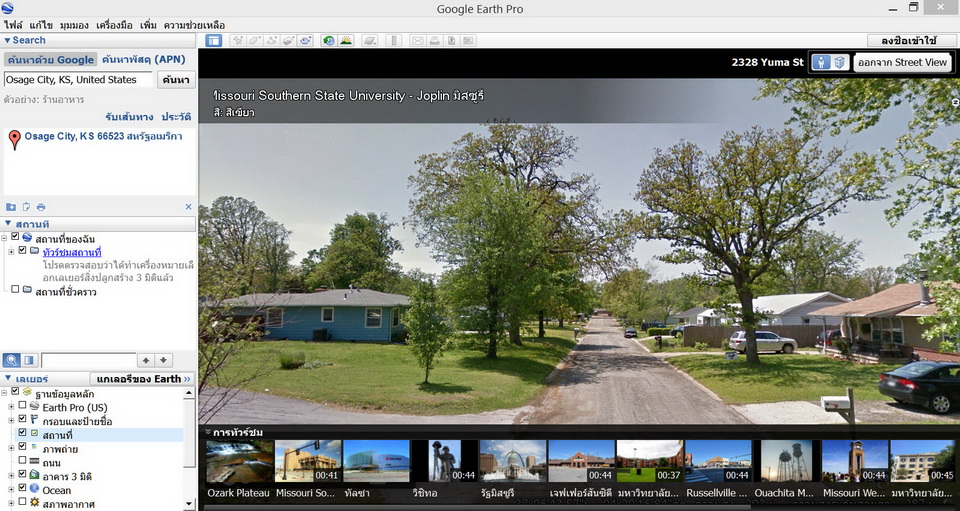Print the current view from toolbar
This screenshot has width=960, height=511.
click(435, 40)
